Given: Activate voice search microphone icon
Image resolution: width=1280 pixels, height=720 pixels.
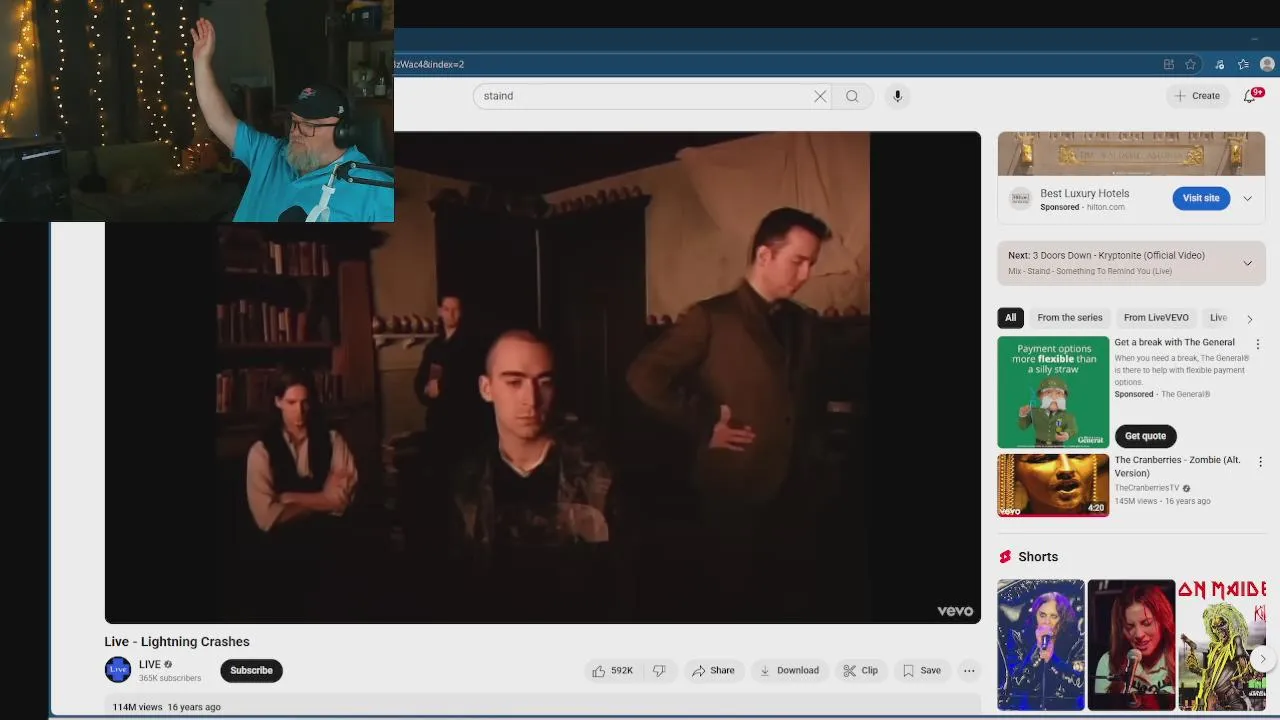Looking at the screenshot, I should 897,96.
